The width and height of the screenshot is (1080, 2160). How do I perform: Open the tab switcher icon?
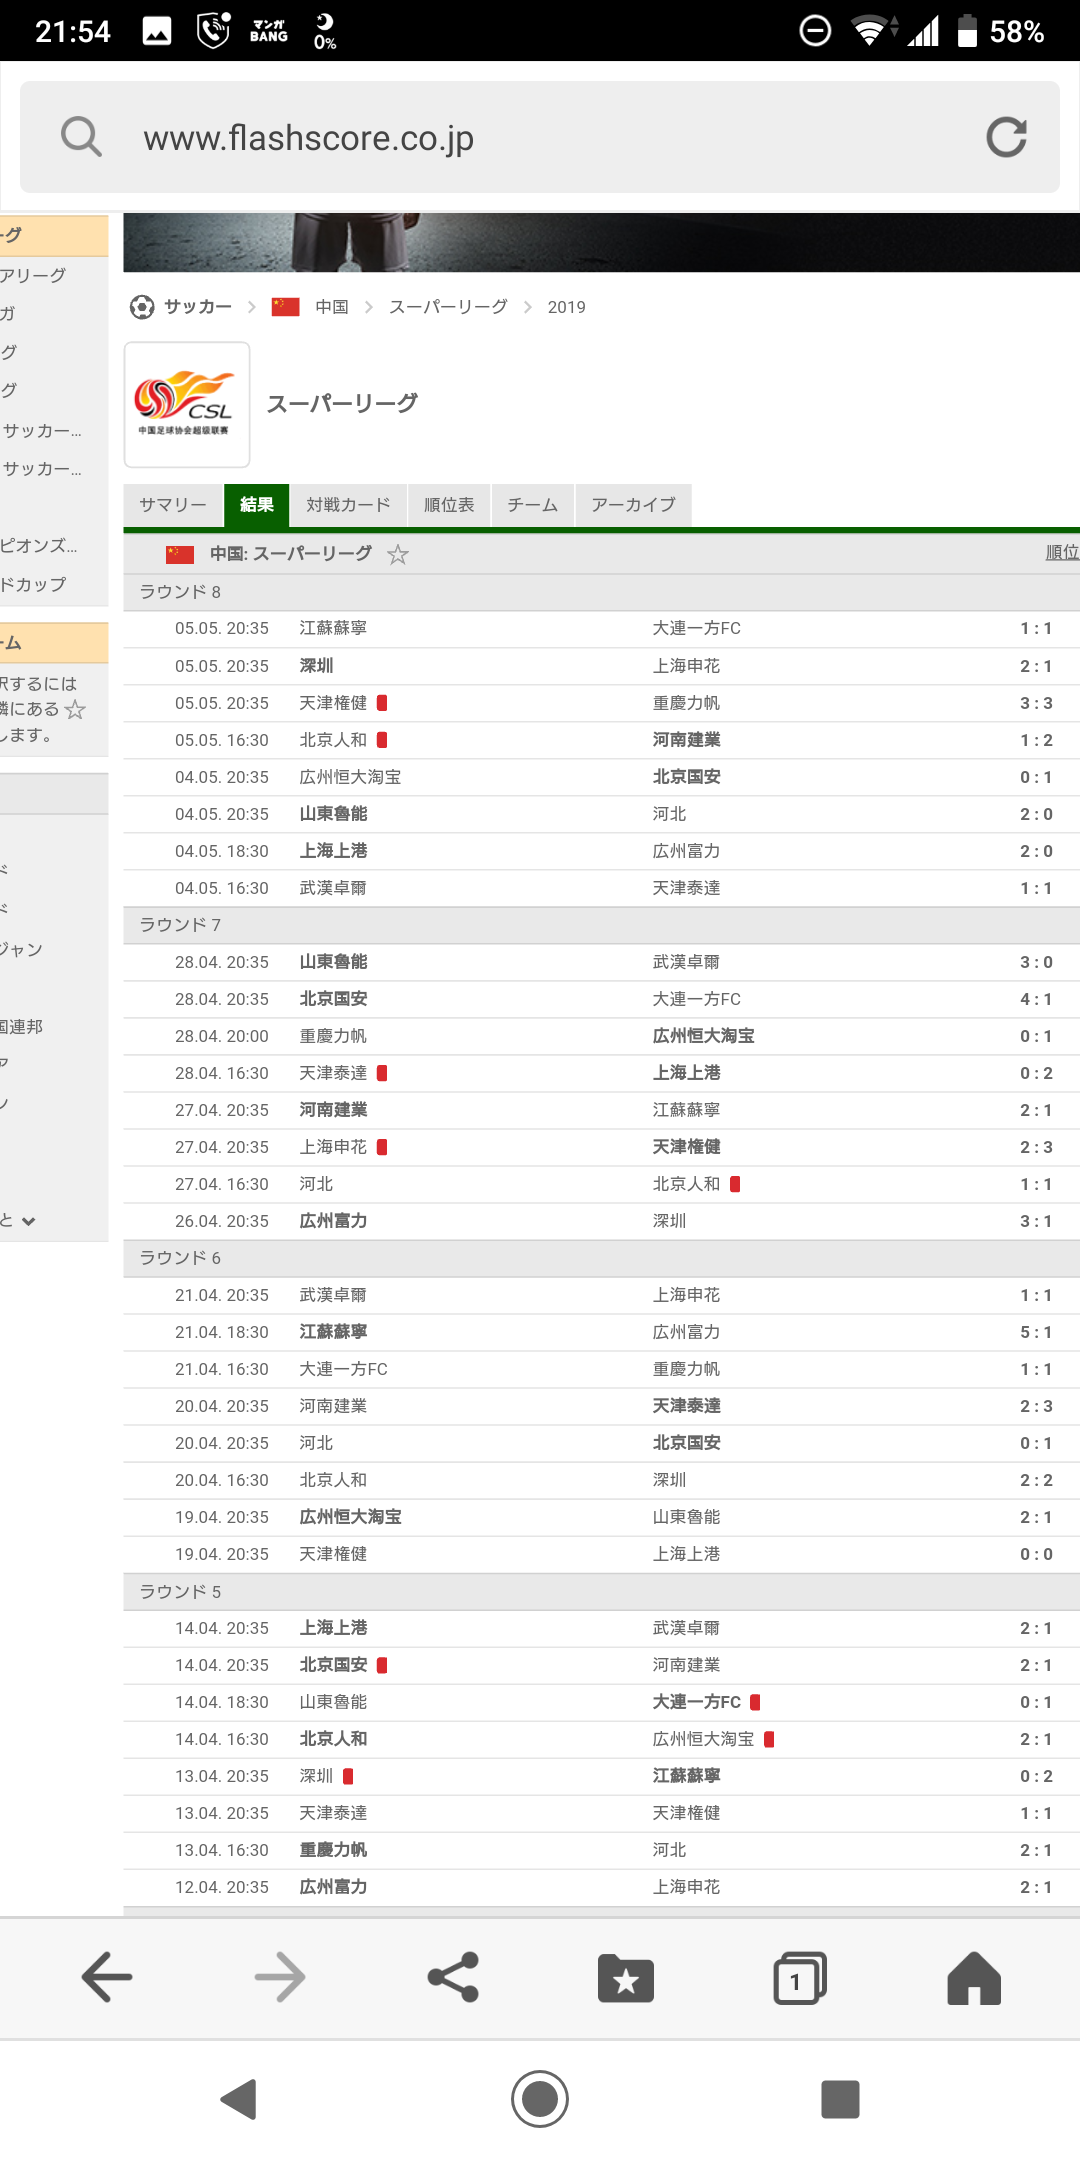click(x=799, y=1977)
